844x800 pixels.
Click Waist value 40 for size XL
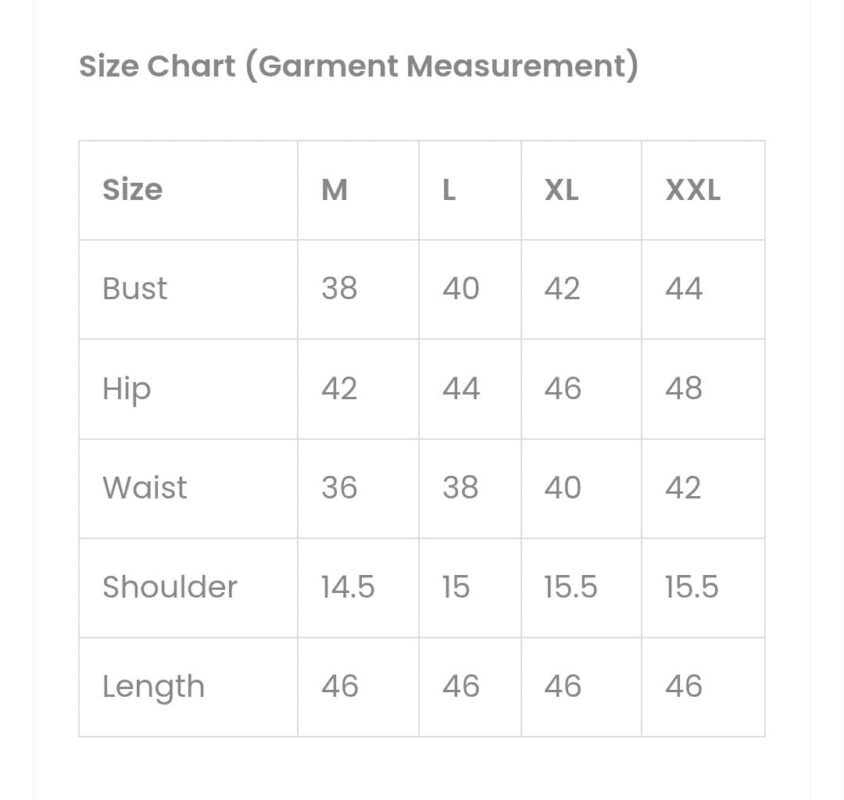(562, 488)
